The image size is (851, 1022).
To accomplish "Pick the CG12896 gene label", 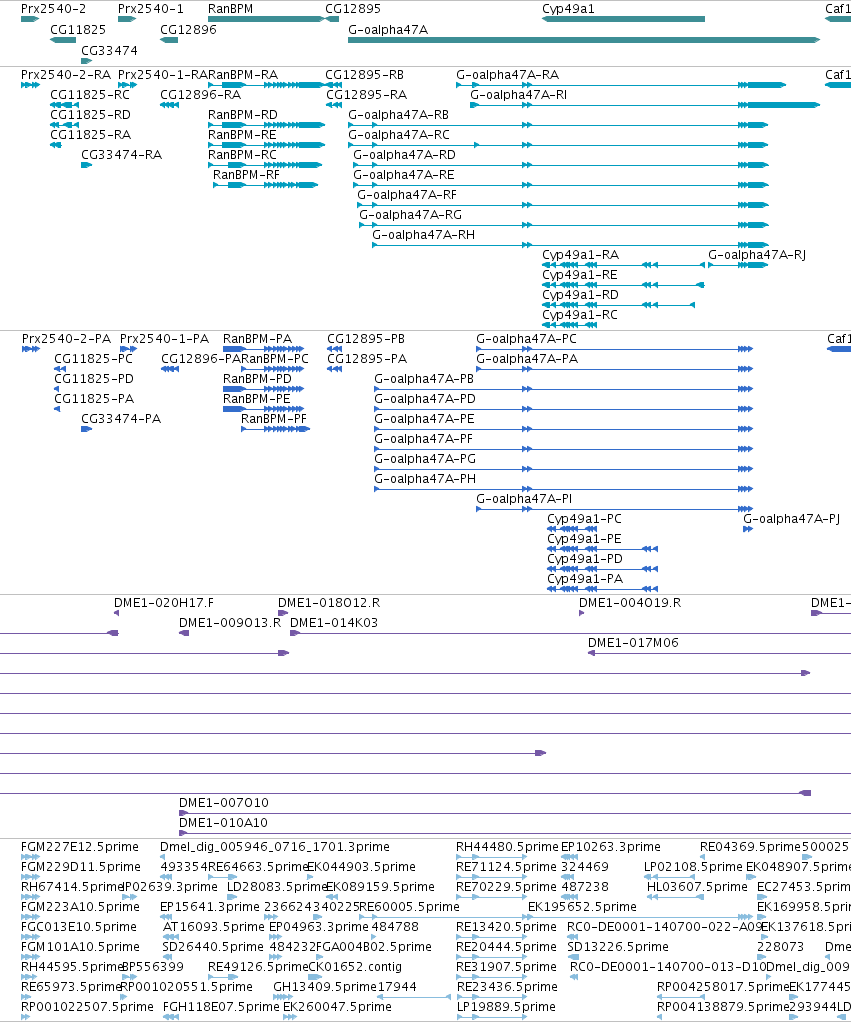I will coord(188,30).
